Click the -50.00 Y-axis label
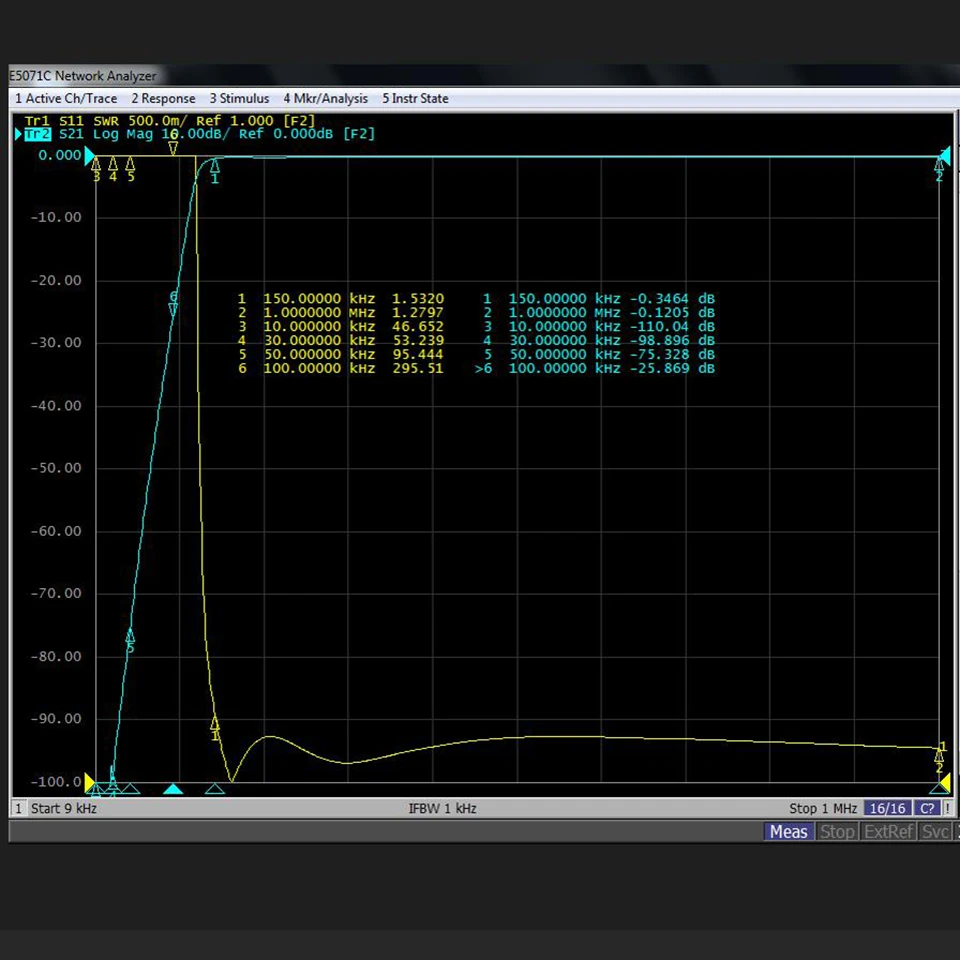This screenshot has height=960, width=960. [x=56, y=468]
